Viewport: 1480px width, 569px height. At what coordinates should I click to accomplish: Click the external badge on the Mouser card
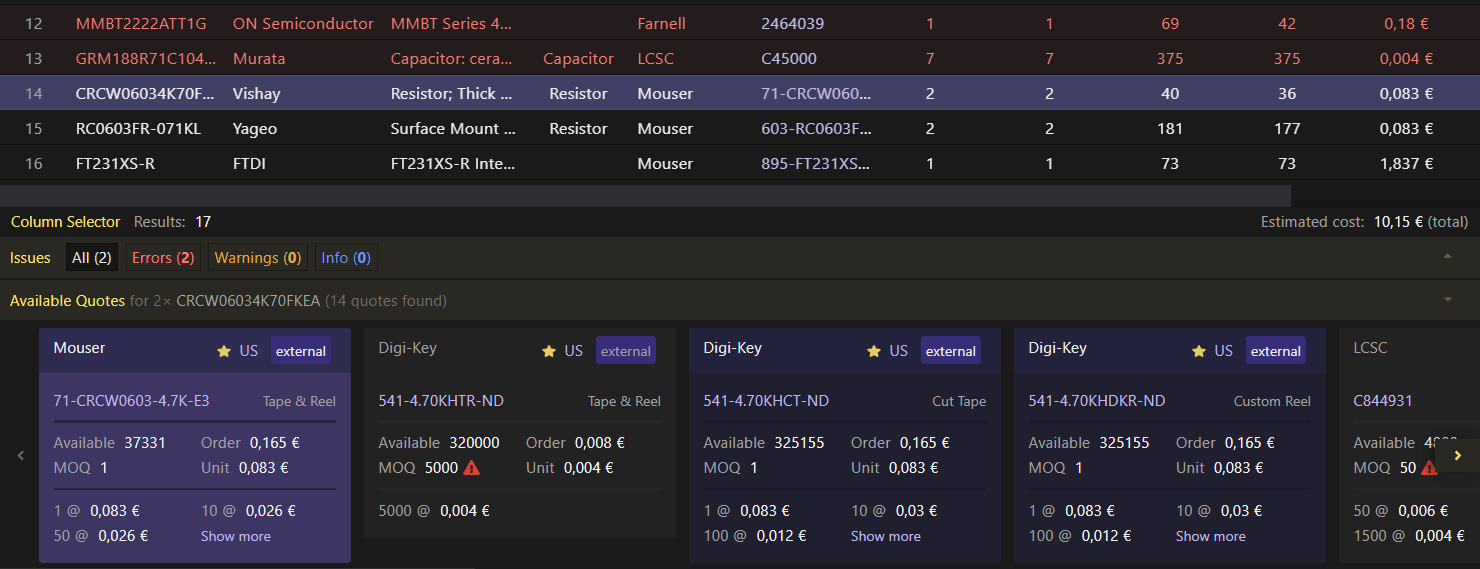pyautogui.click(x=301, y=351)
